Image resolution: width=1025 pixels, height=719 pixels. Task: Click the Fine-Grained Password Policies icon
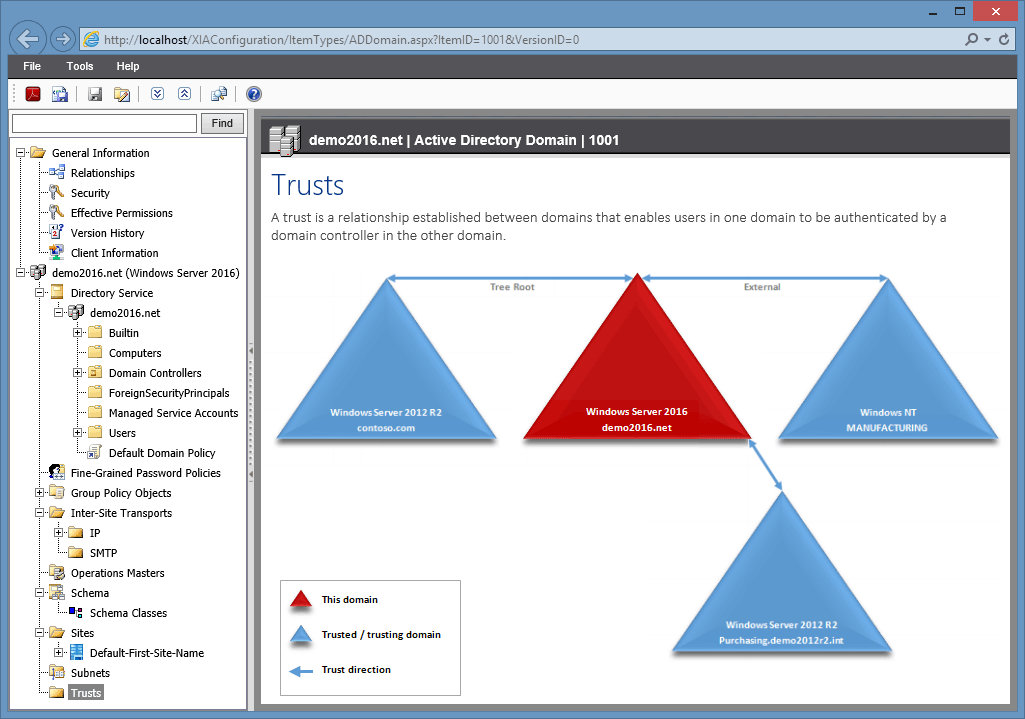pos(57,472)
